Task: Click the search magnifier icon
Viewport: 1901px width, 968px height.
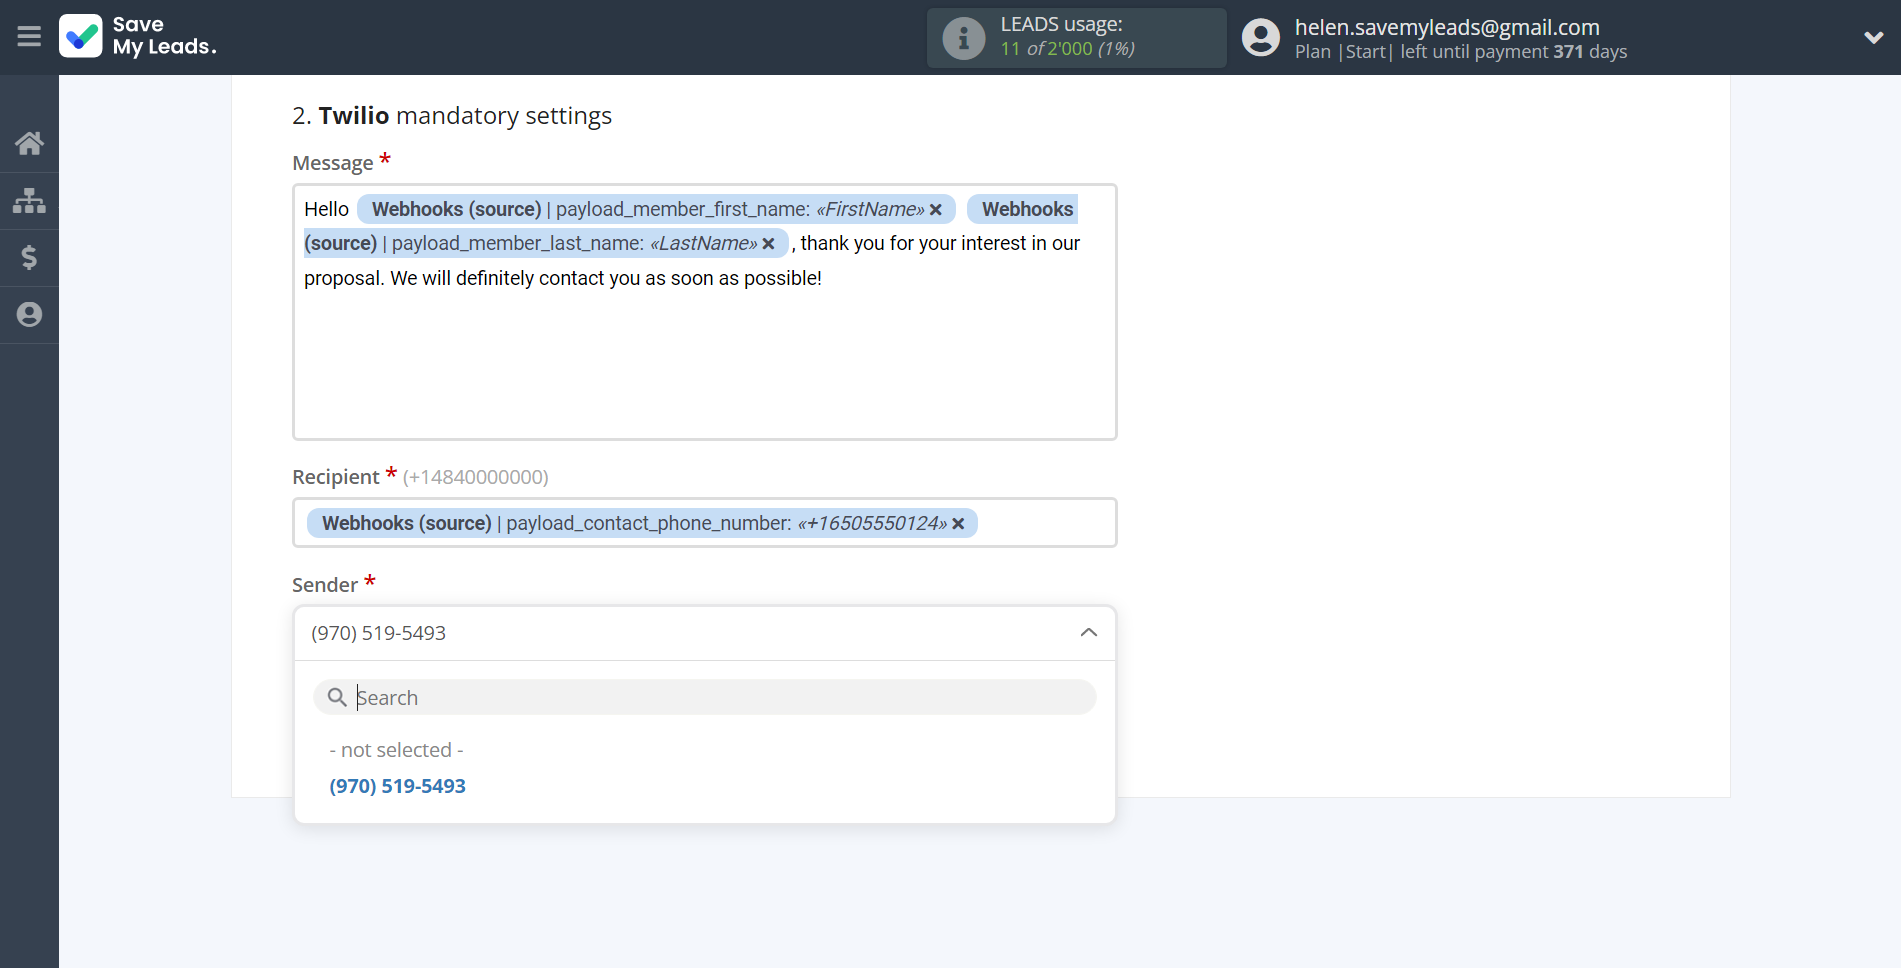Action: (x=337, y=697)
